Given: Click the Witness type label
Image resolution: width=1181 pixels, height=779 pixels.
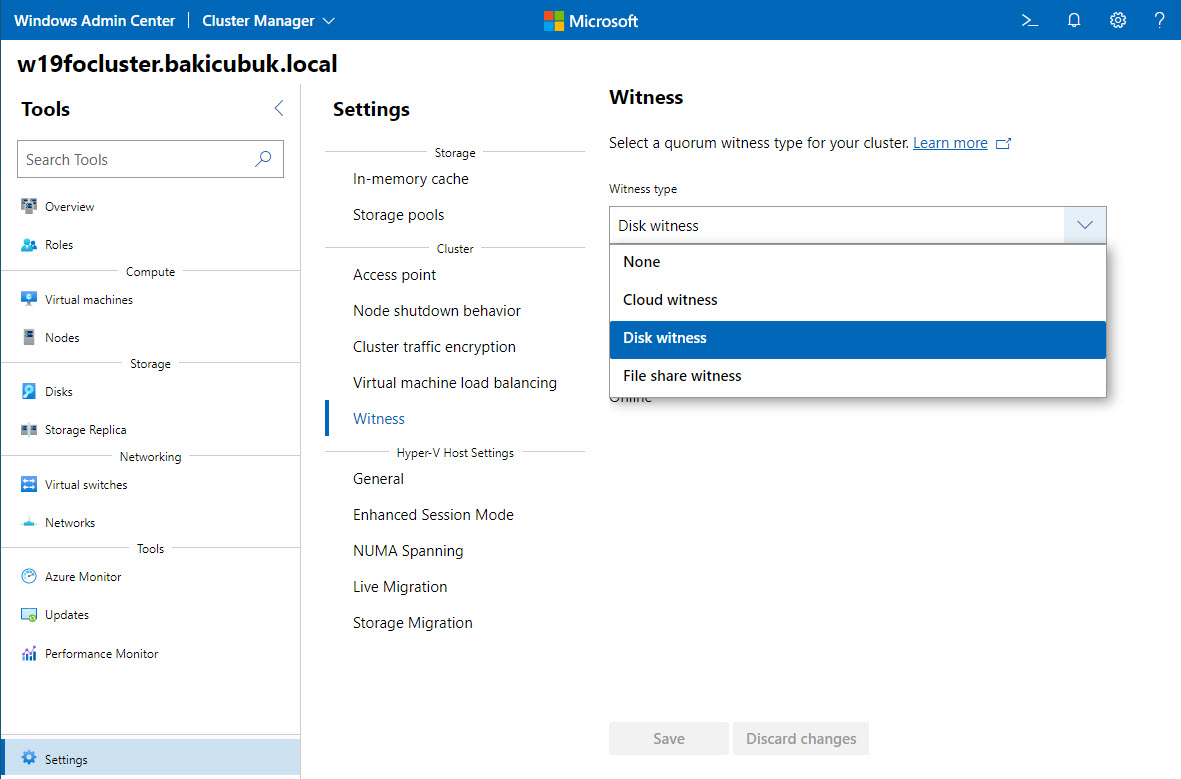Looking at the screenshot, I should click(643, 189).
